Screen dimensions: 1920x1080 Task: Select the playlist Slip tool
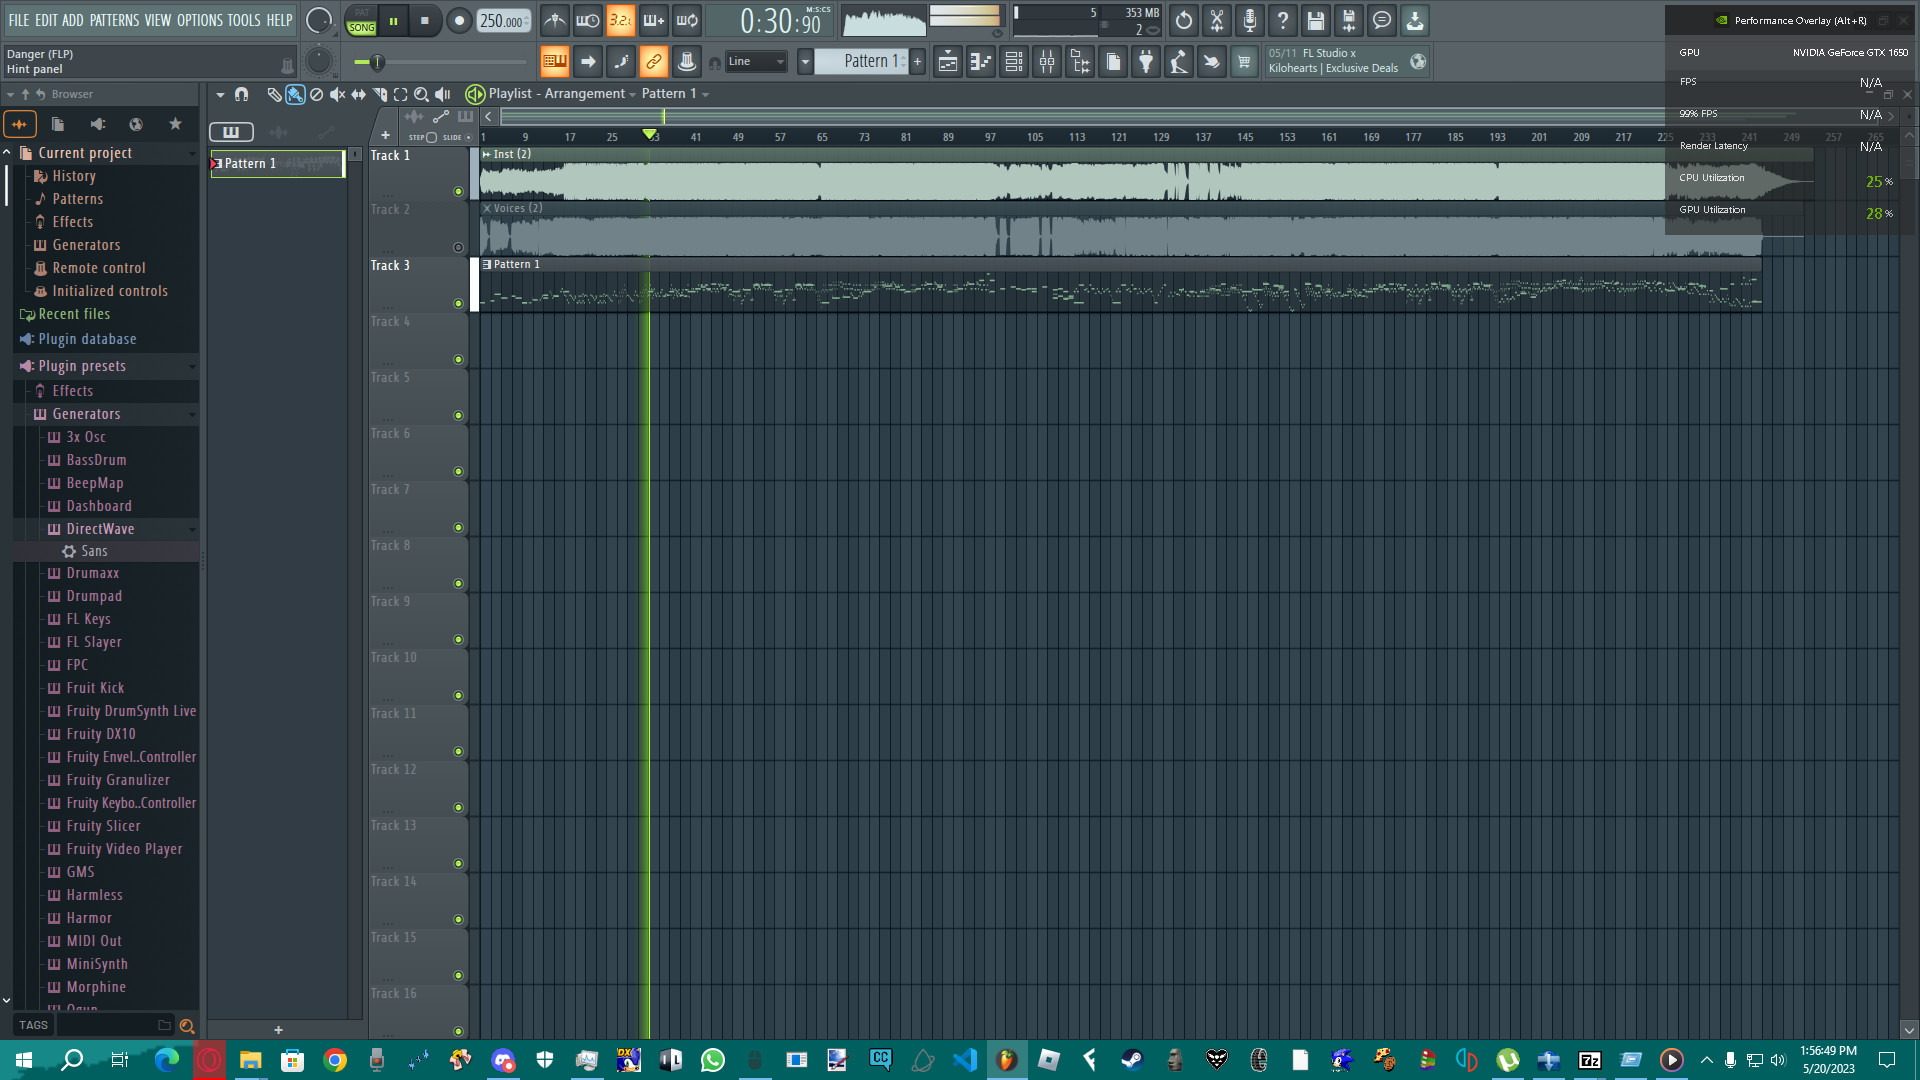358,94
